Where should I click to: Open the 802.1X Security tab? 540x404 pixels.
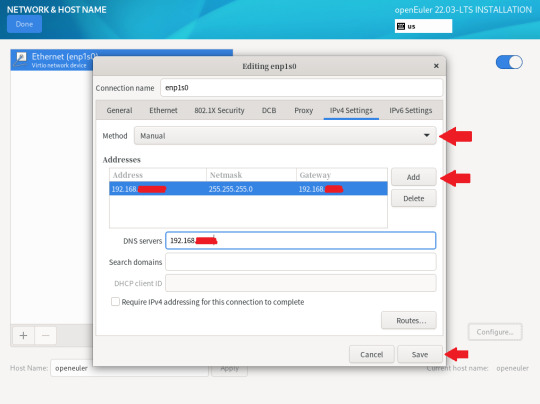pos(219,111)
